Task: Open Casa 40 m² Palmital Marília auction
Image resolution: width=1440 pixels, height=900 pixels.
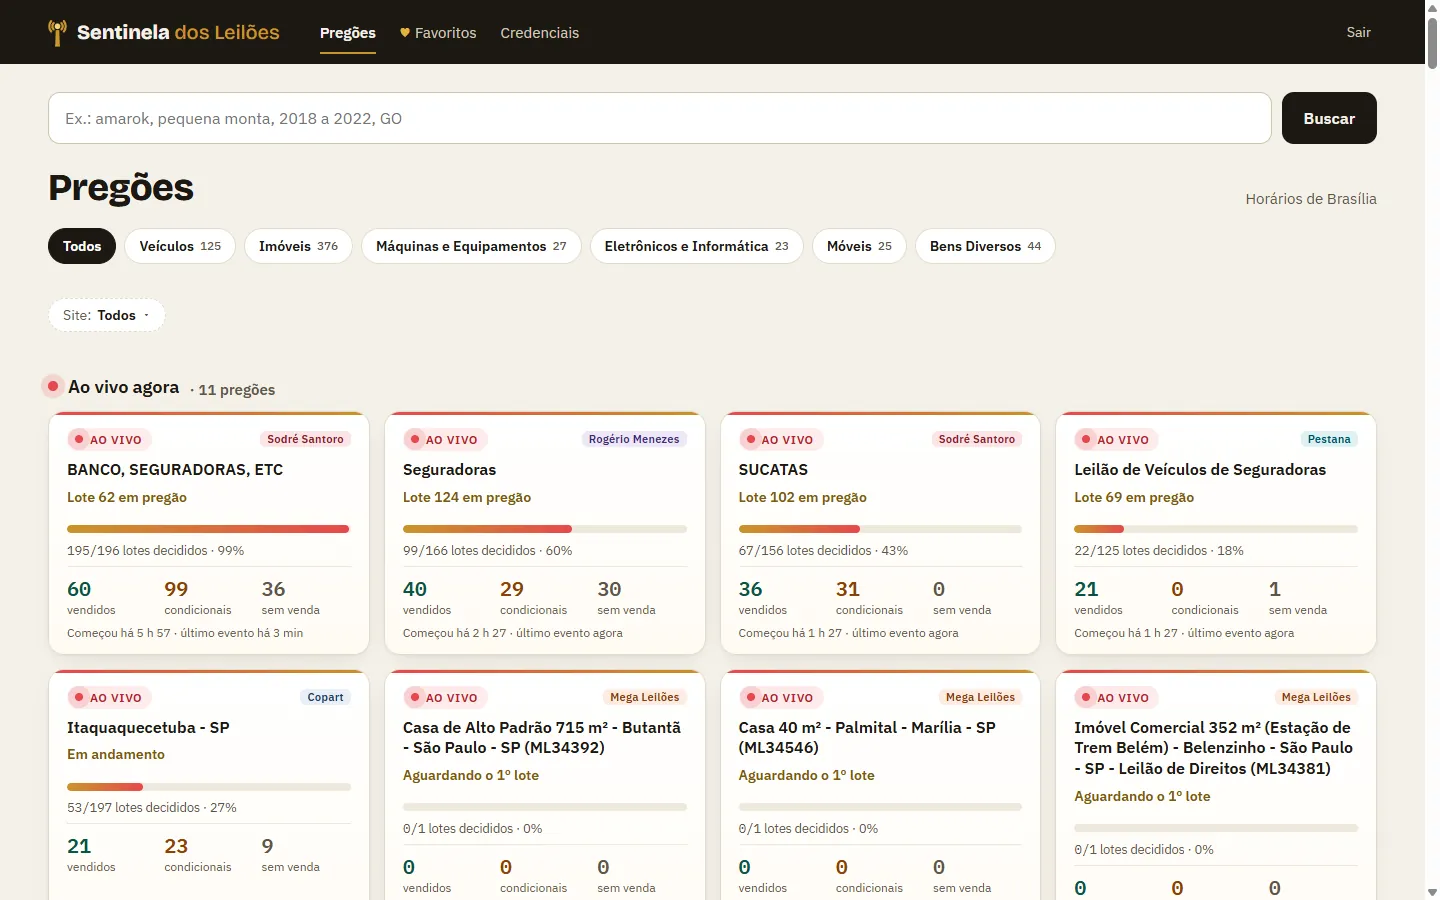Action: [x=867, y=737]
